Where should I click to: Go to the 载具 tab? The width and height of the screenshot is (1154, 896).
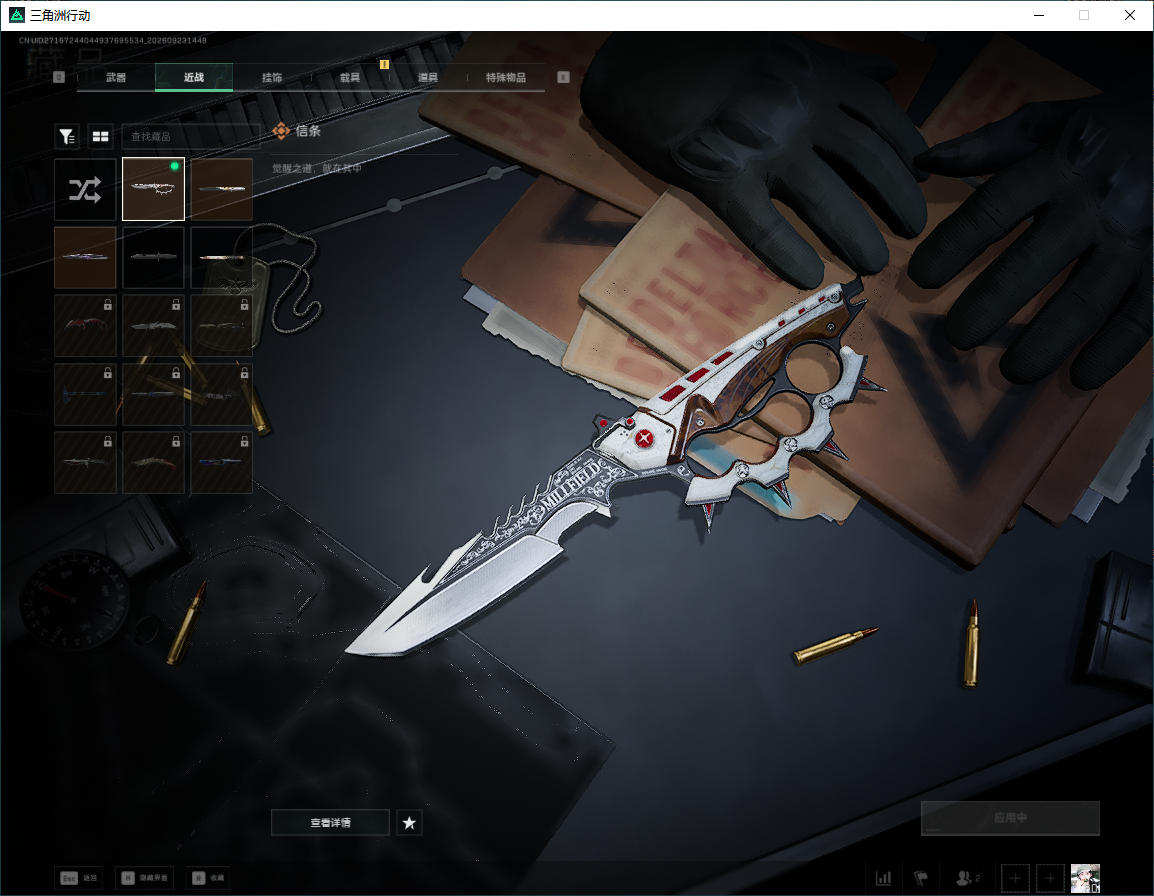(x=350, y=77)
